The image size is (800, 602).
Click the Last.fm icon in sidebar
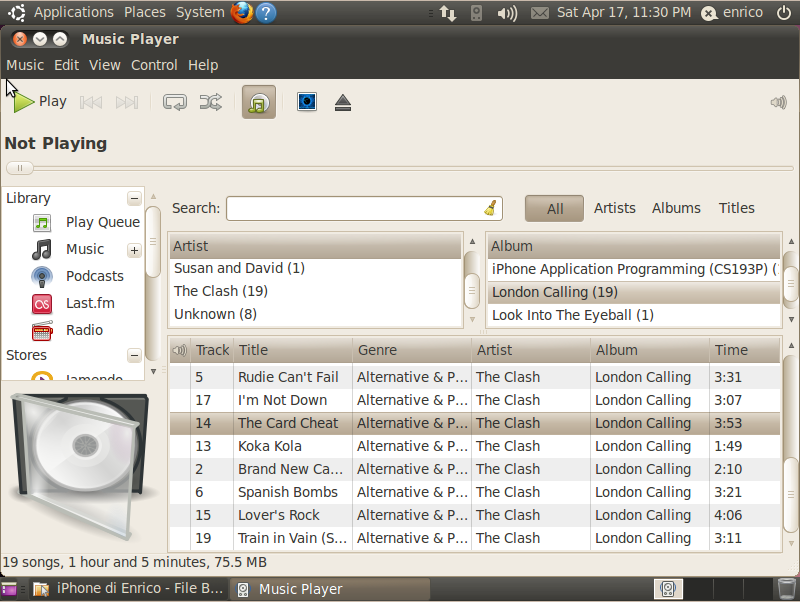click(x=42, y=304)
